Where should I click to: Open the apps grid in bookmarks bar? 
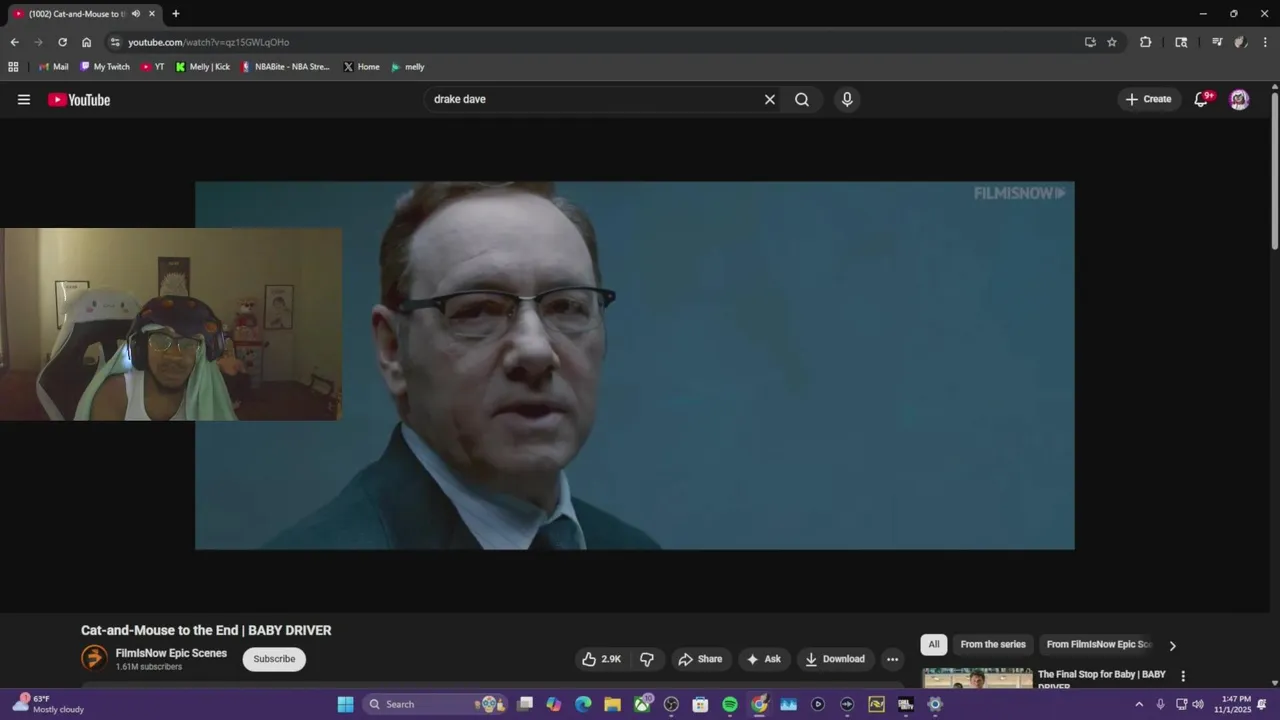13,67
